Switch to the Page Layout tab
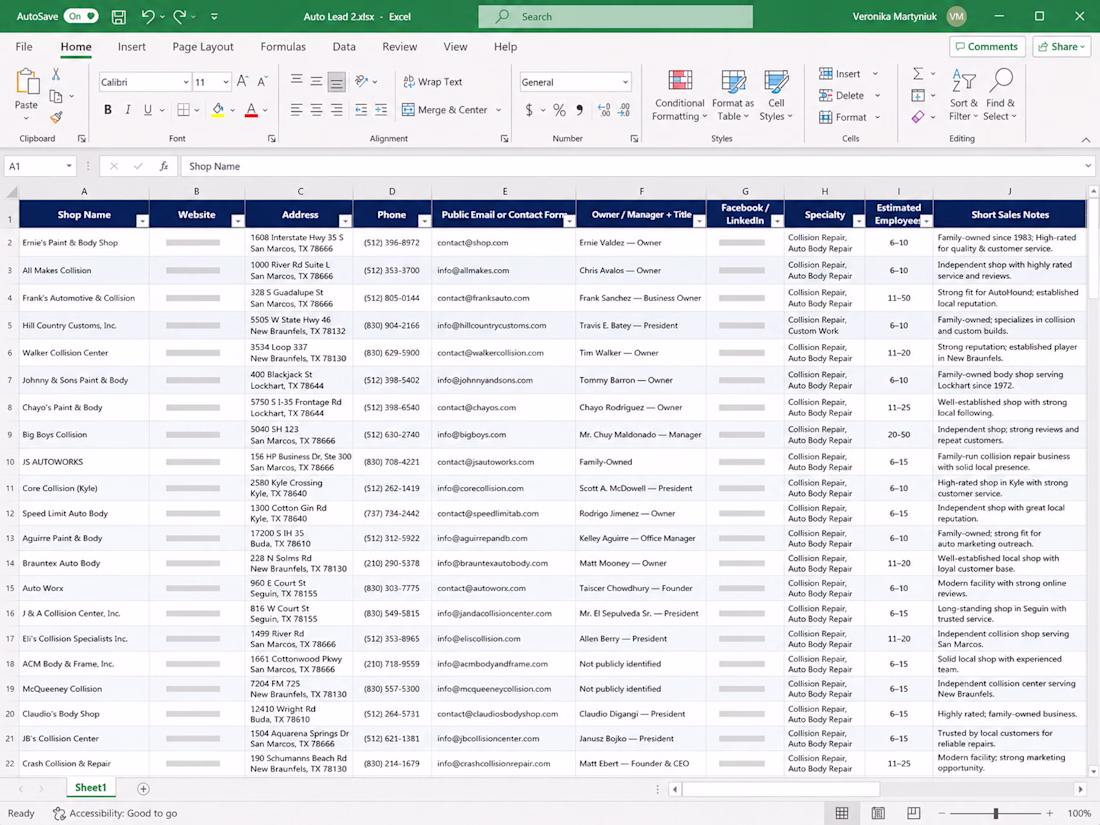Screen dimensions: 1100x825 [203, 46]
